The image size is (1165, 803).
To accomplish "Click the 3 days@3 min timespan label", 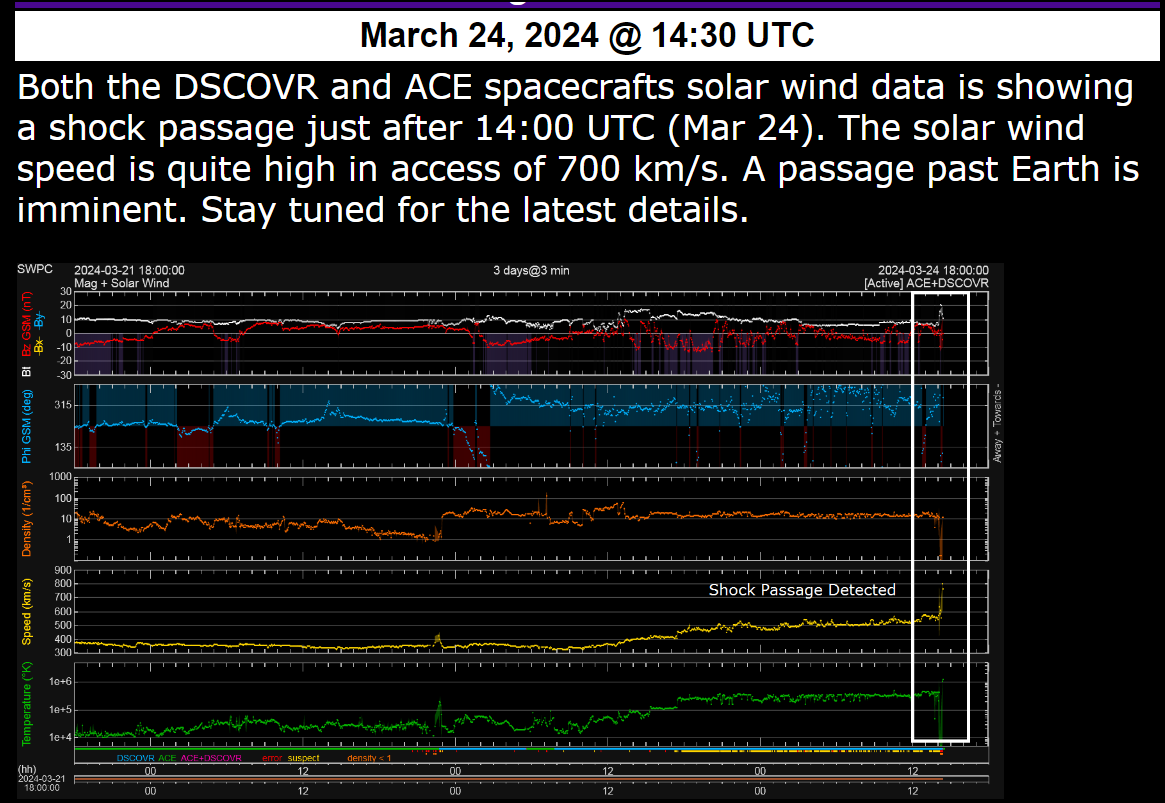I will (531, 270).
